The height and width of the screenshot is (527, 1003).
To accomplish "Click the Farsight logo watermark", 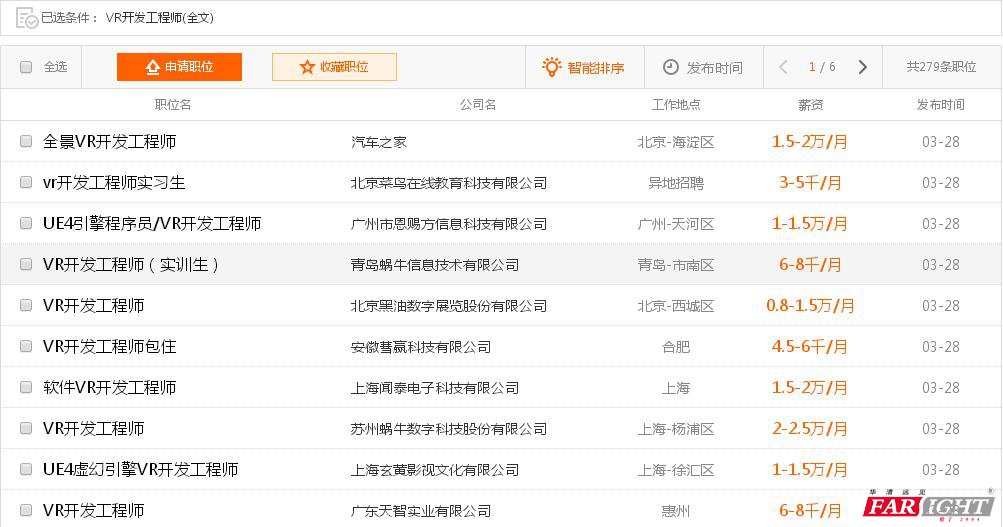I will (x=929, y=505).
